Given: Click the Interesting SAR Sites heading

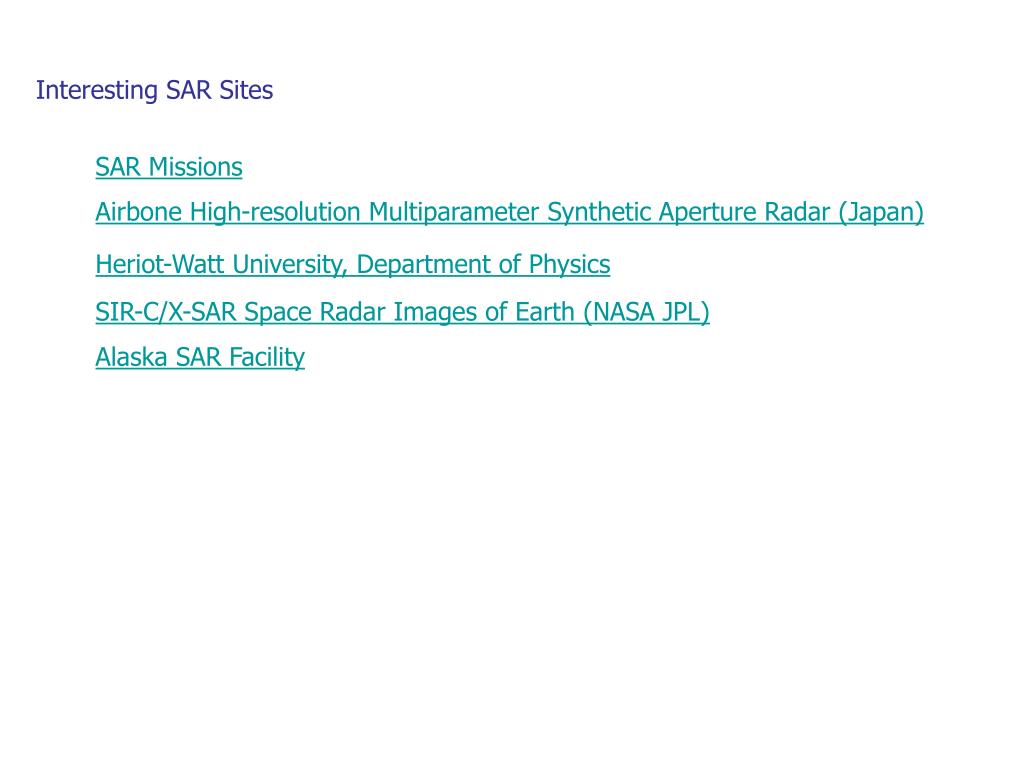Looking at the screenshot, I should click(154, 90).
